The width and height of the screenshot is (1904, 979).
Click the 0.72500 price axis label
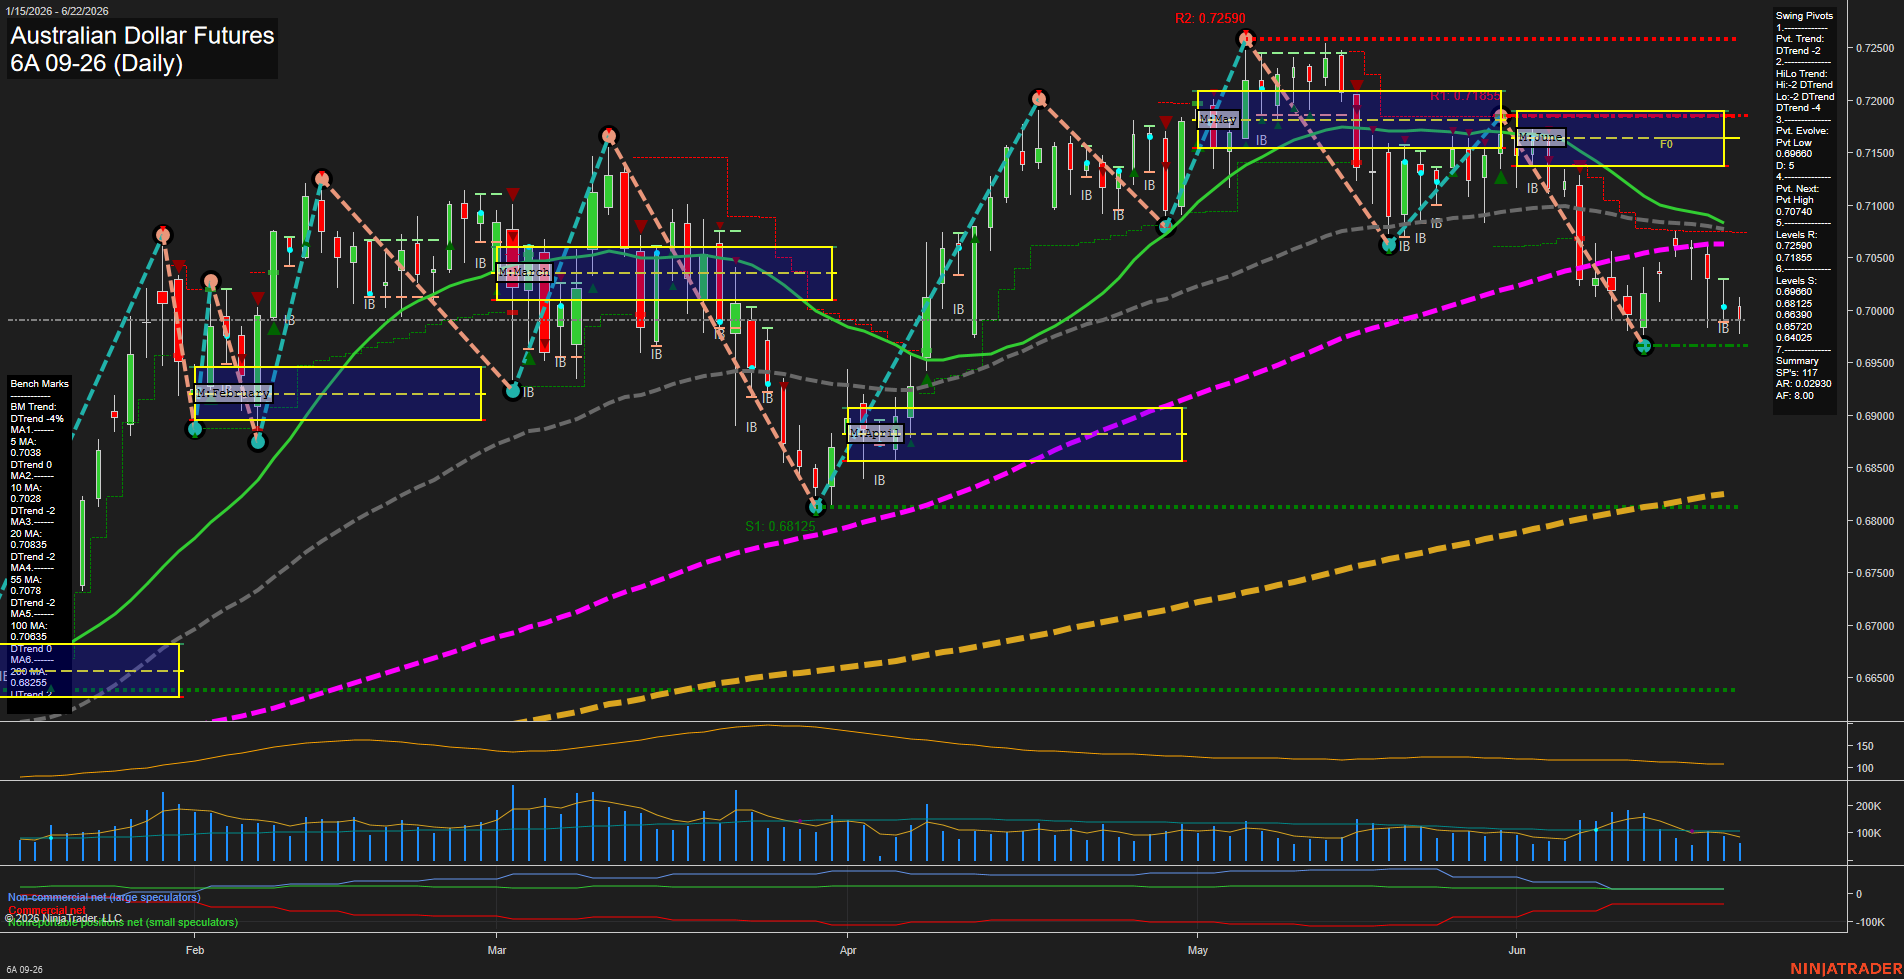coord(1875,48)
